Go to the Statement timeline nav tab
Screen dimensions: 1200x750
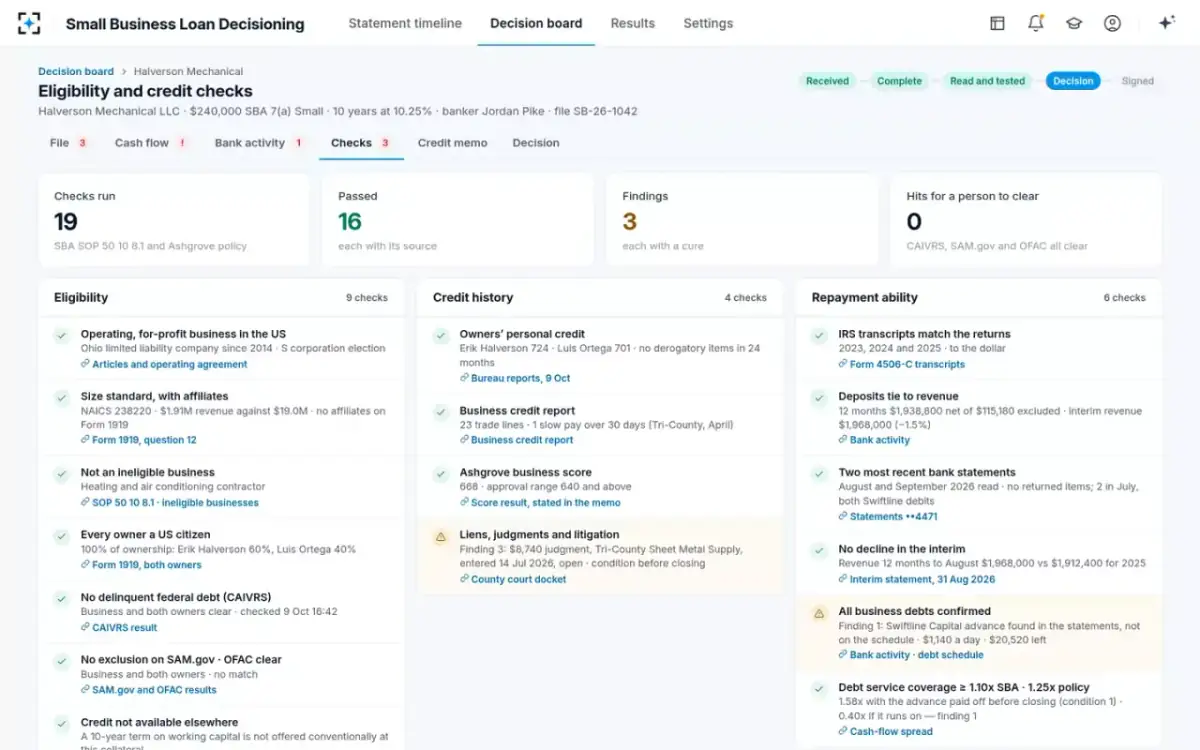pyautogui.click(x=405, y=23)
